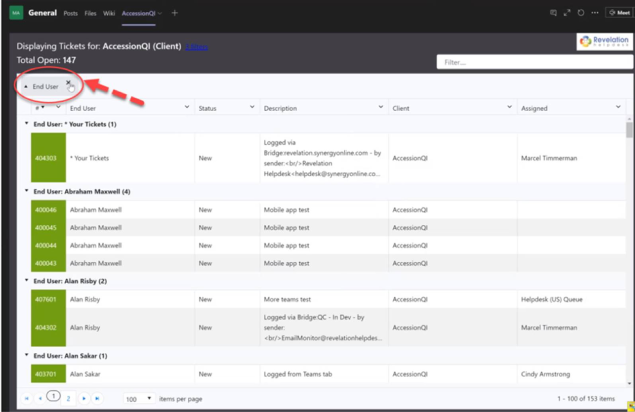Viewport: 635px width, 412px height.
Task: Click the filters link in header
Action: [196, 47]
